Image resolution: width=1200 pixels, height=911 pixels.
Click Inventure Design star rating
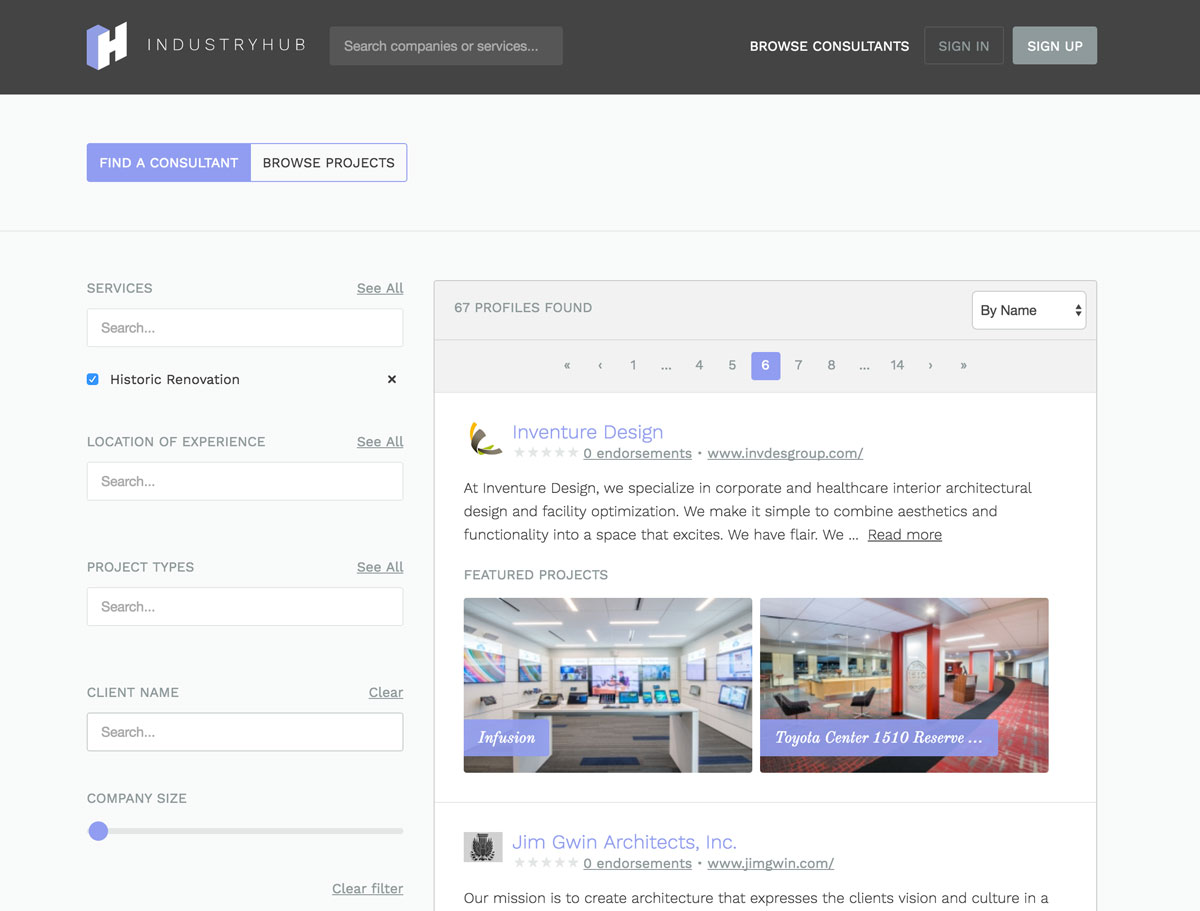coord(545,453)
